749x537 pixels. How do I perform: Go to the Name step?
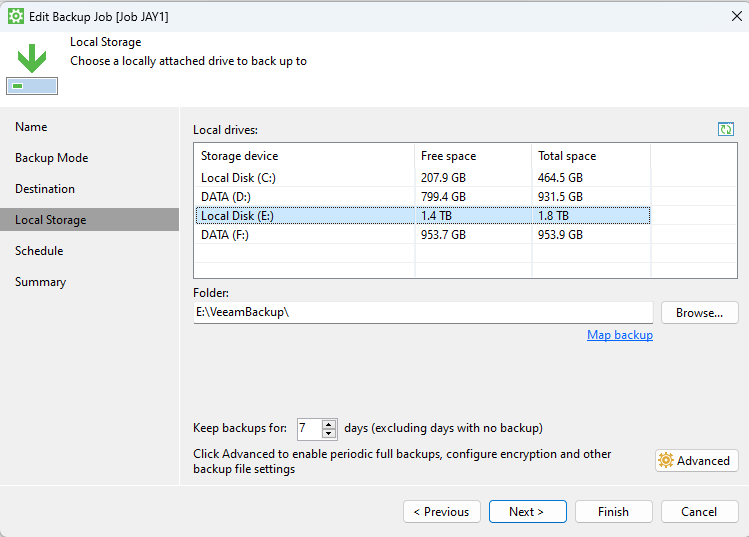31,127
